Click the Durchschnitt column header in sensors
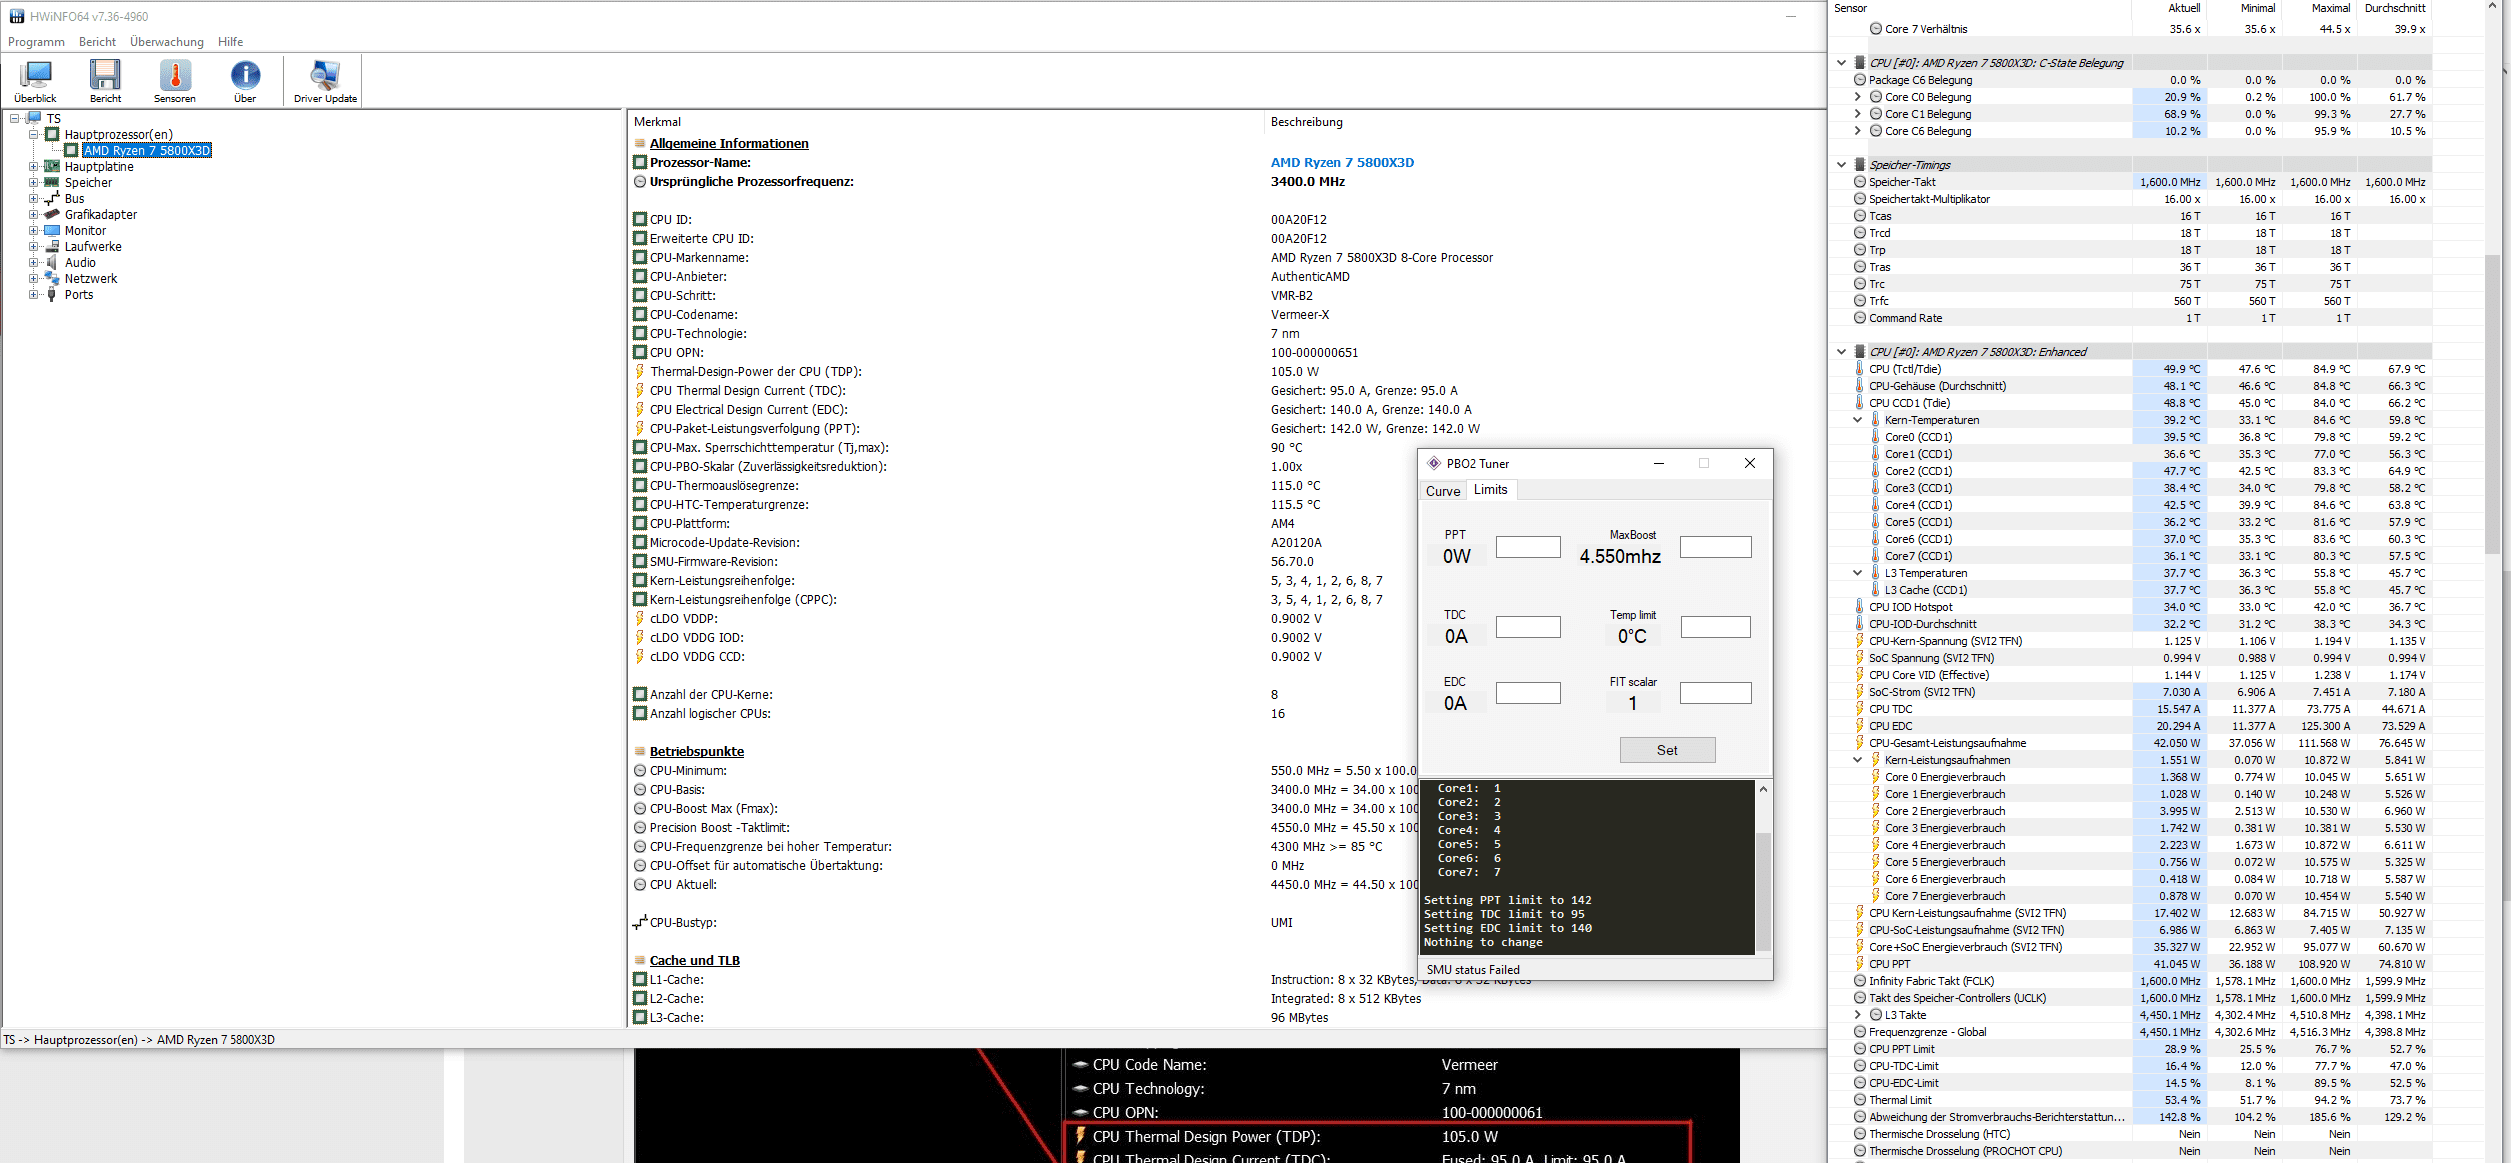The height and width of the screenshot is (1163, 2511). pos(2395,8)
